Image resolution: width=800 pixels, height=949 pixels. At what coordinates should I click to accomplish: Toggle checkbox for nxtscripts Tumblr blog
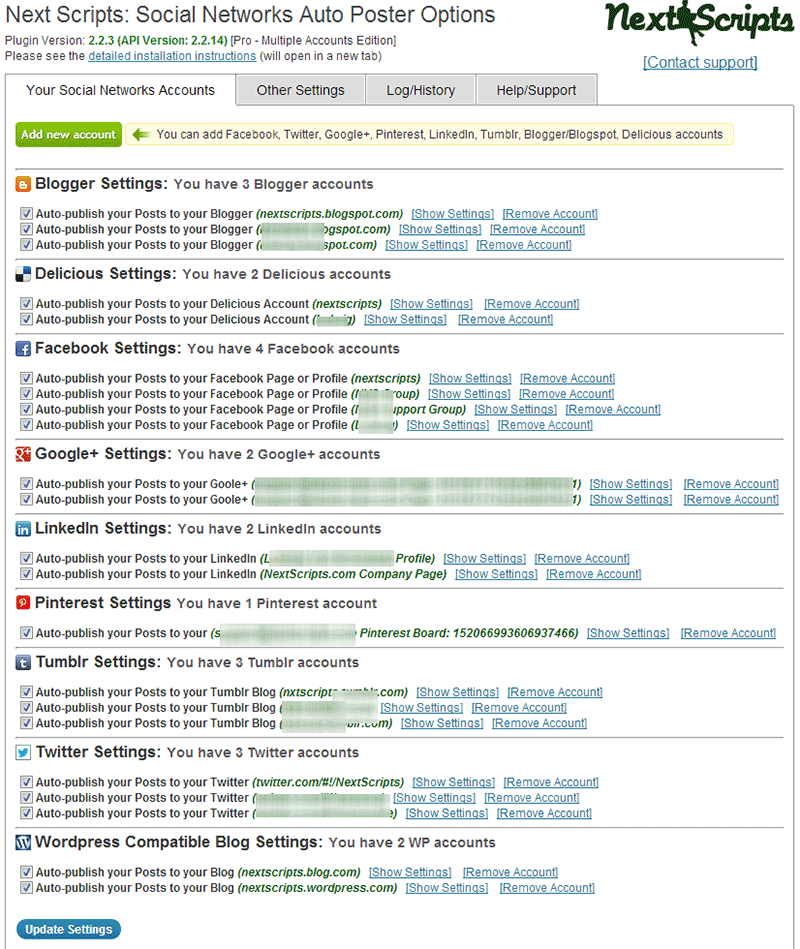pyautogui.click(x=26, y=691)
